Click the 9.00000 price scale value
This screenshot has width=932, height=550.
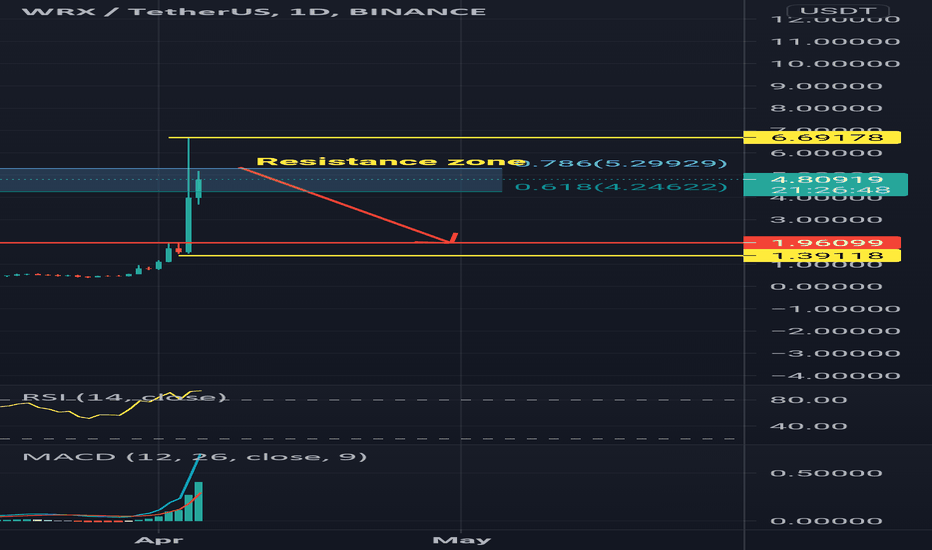coord(826,86)
